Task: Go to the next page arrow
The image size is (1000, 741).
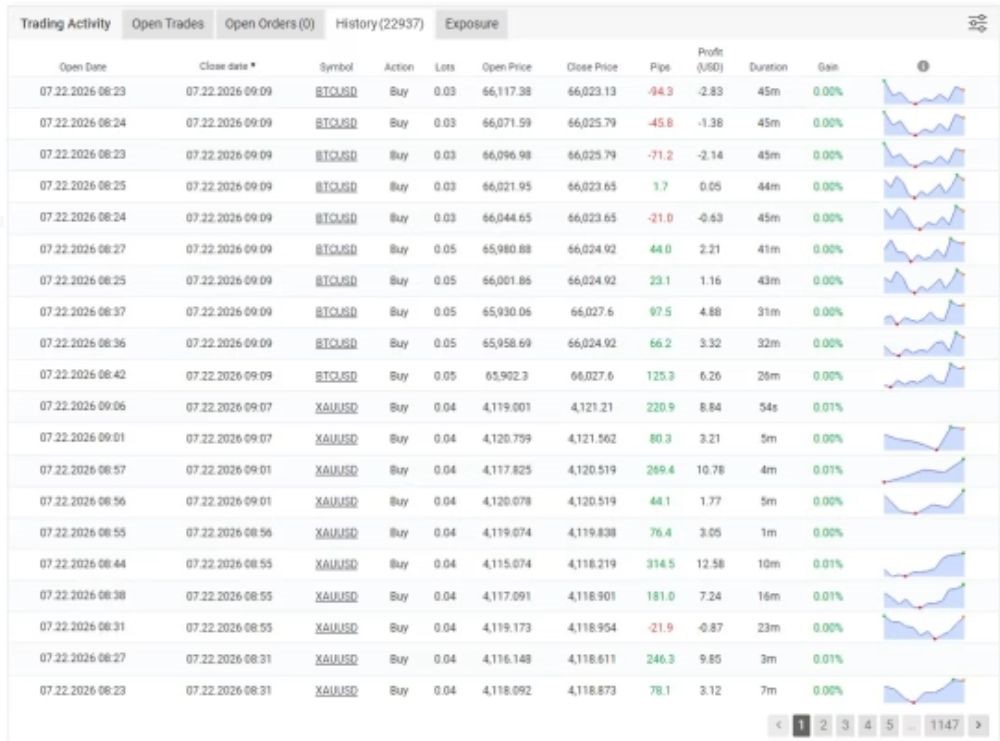Action: tap(978, 725)
